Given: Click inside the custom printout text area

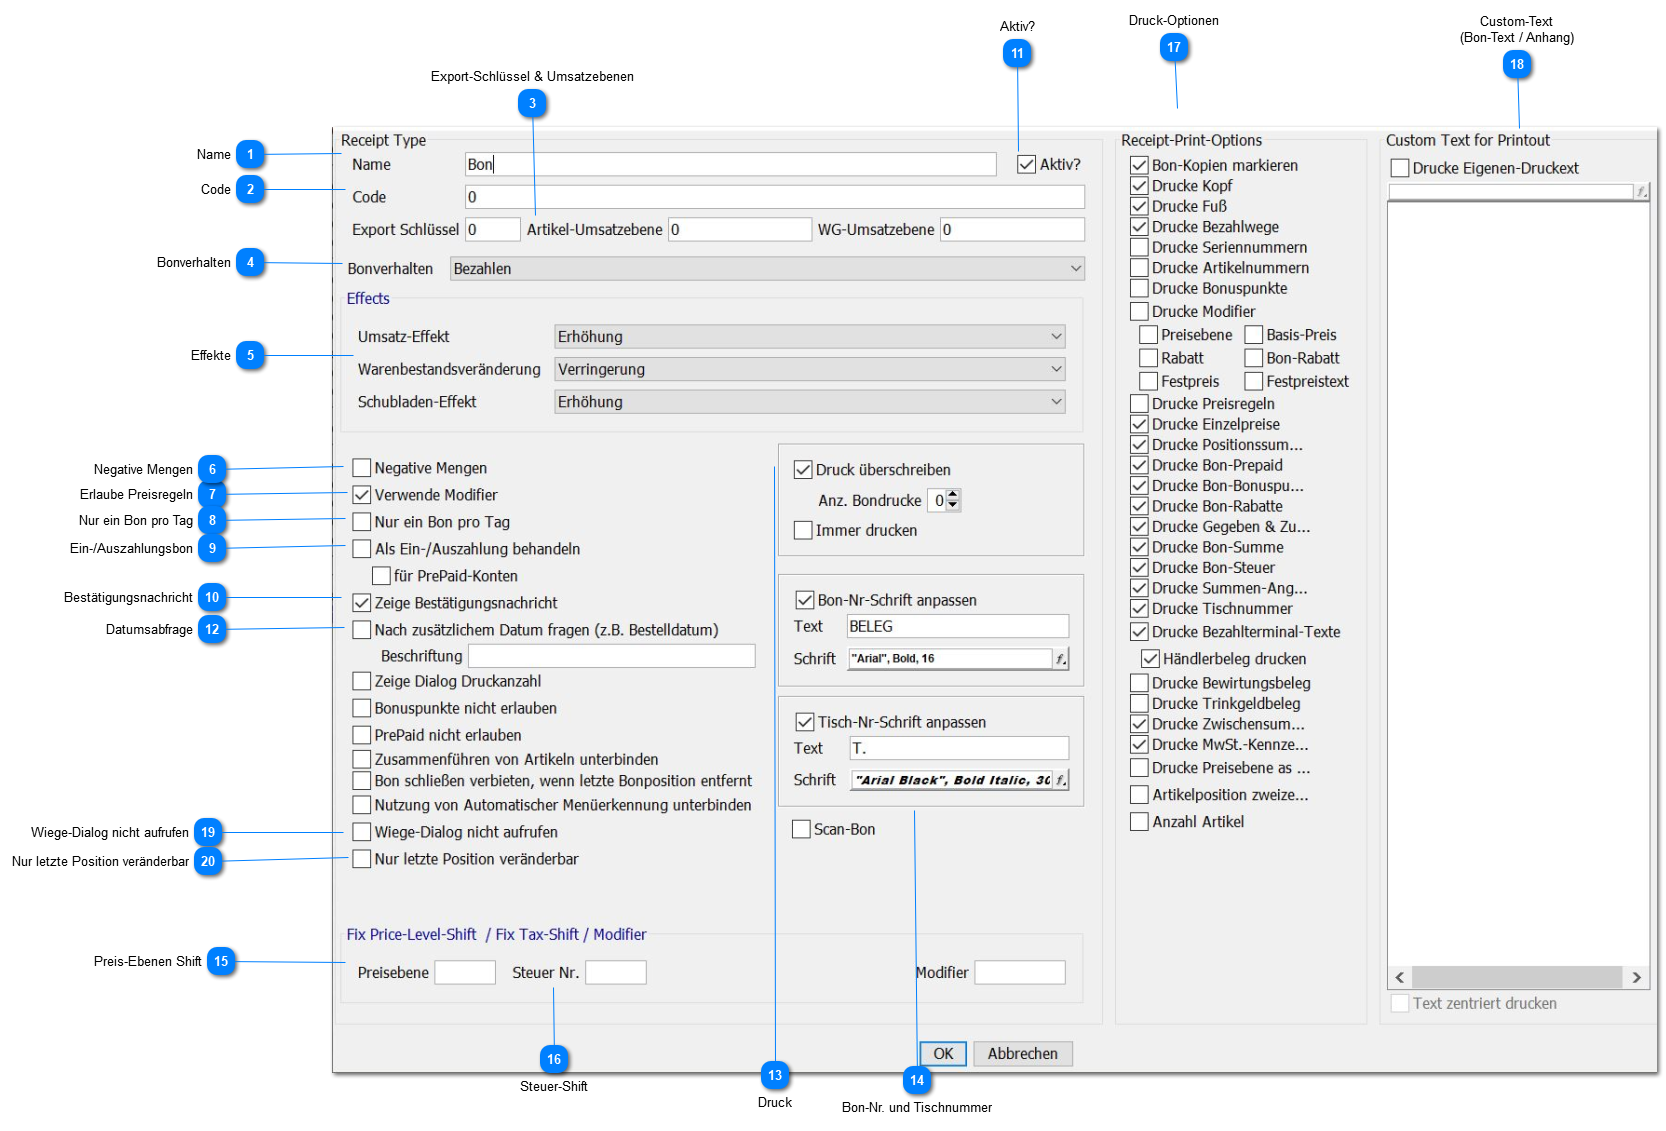Looking at the screenshot, I should click(1518, 582).
